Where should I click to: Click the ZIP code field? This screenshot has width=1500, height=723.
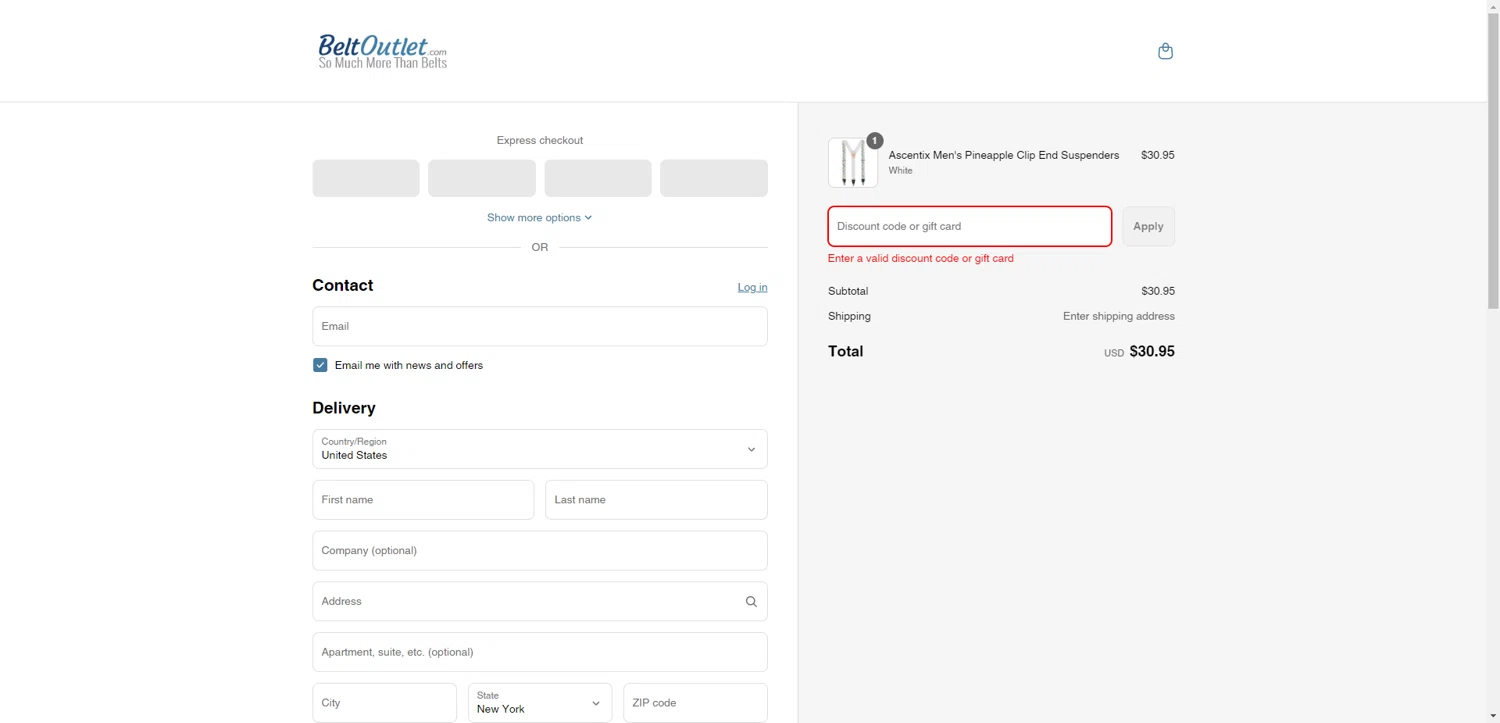(695, 703)
